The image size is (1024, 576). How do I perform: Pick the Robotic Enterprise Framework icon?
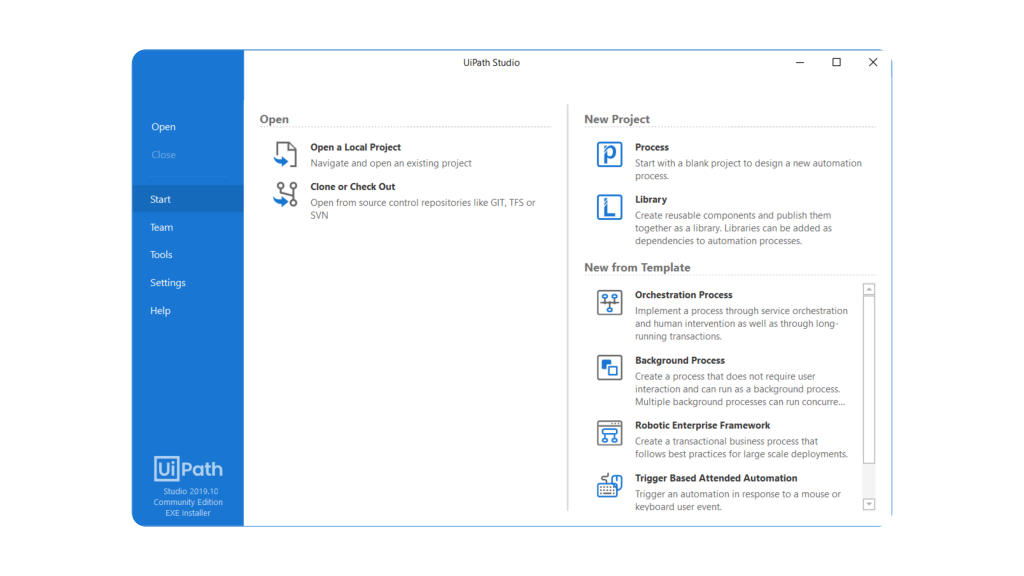coord(609,432)
